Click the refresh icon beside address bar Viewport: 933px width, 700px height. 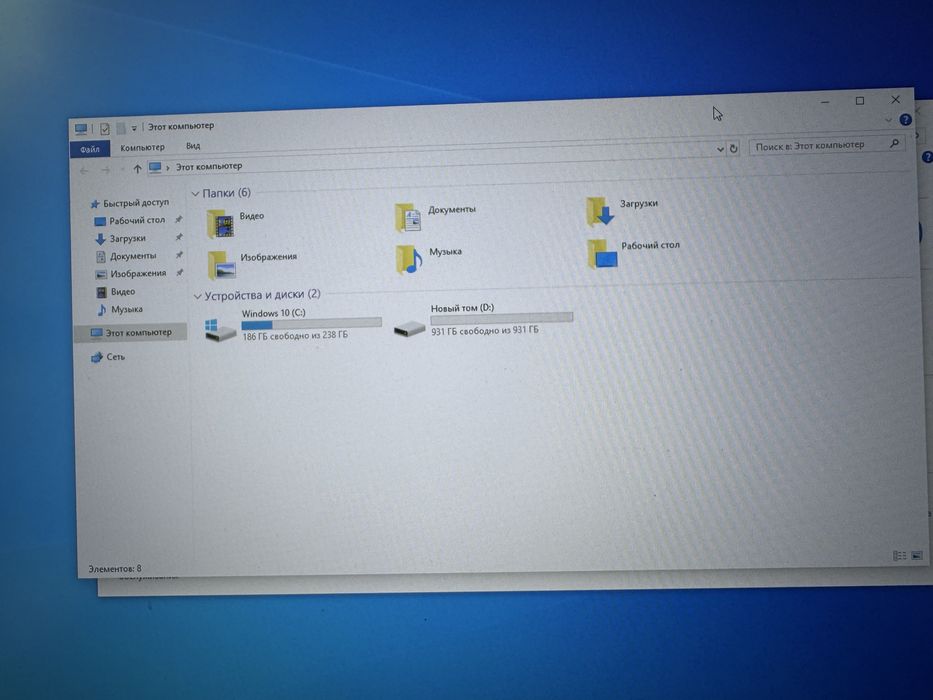point(734,148)
